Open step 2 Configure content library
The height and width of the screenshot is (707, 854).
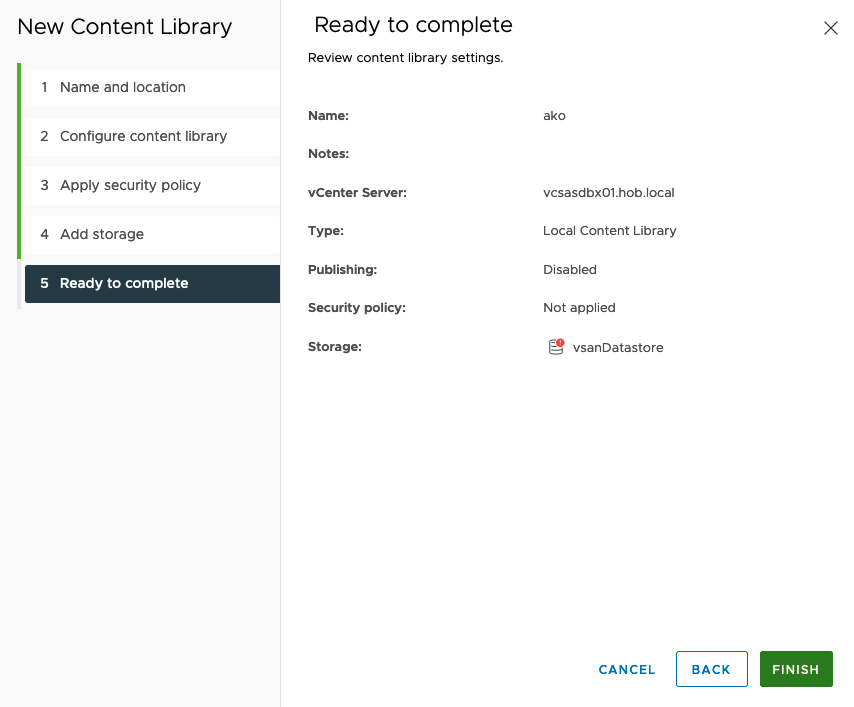(x=143, y=136)
